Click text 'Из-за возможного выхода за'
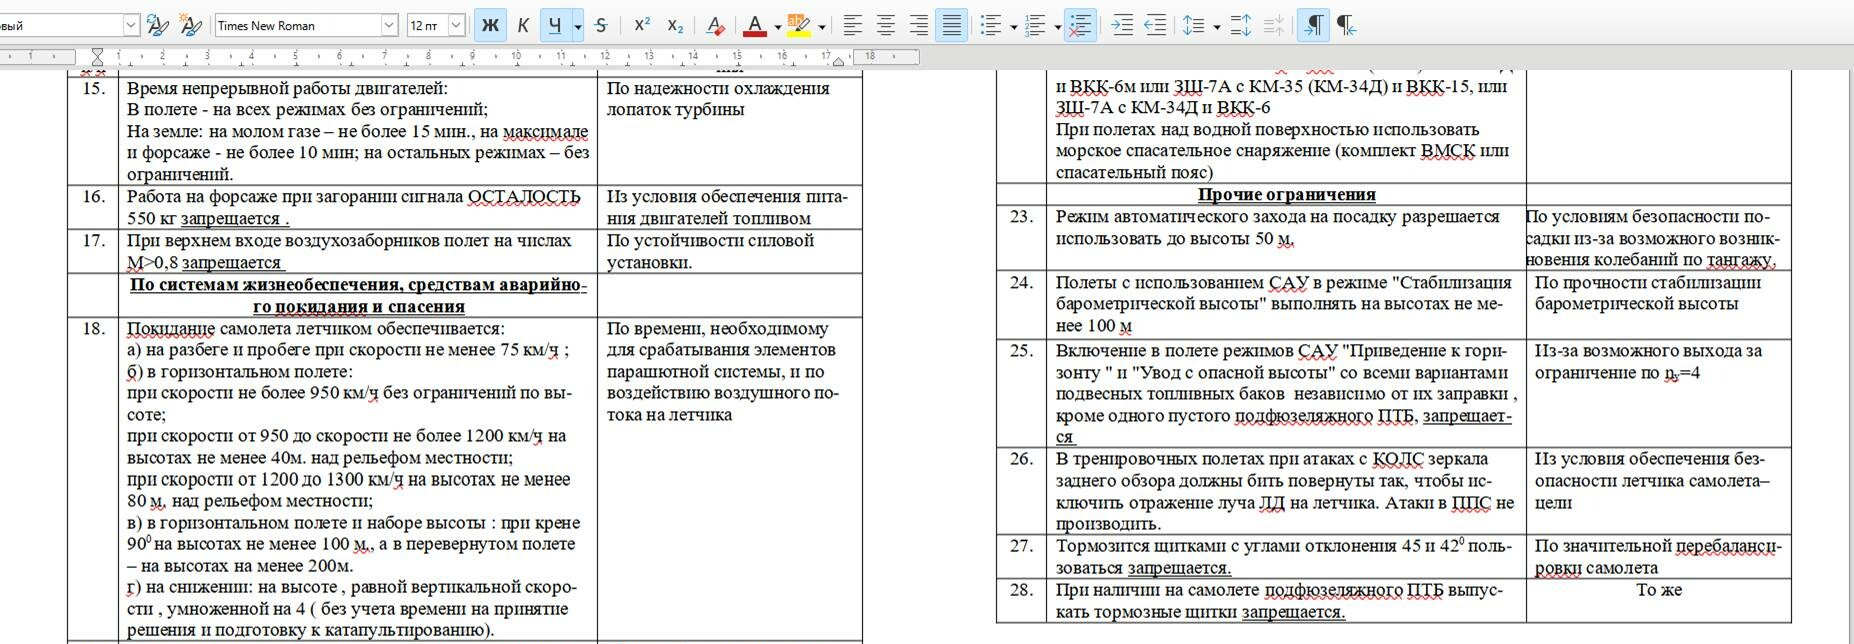The height and width of the screenshot is (644, 1854). pos(1648,350)
